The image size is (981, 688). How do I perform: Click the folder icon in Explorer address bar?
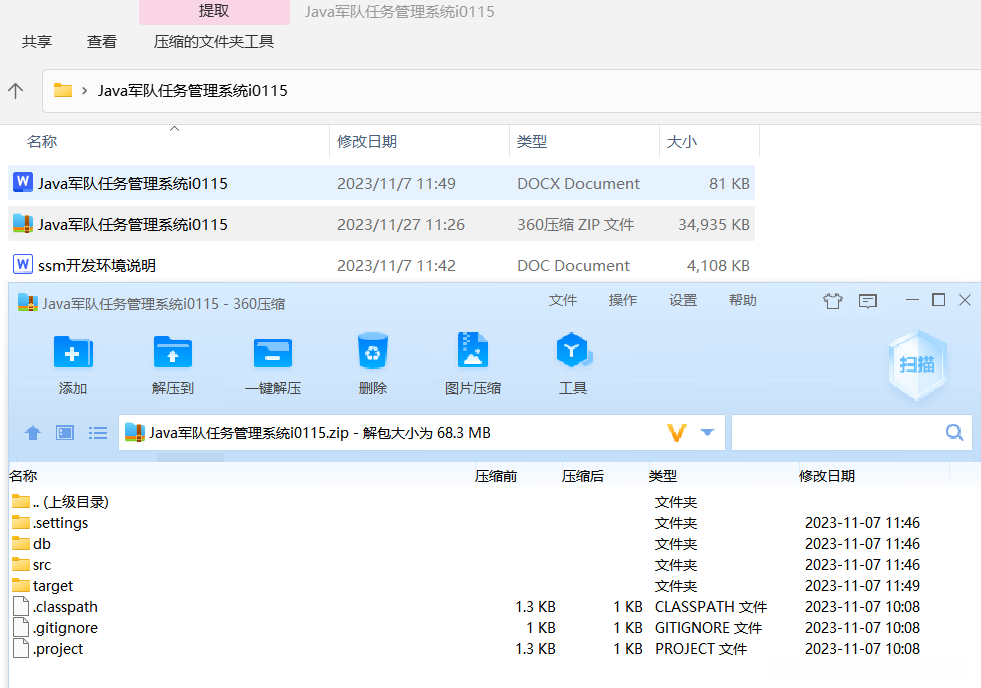tap(63, 91)
